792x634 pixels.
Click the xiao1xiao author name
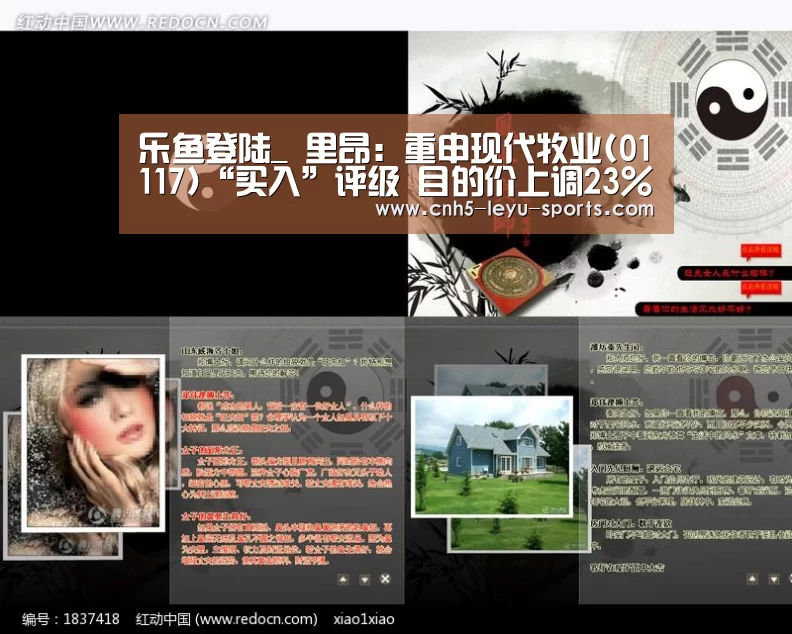pos(364,619)
